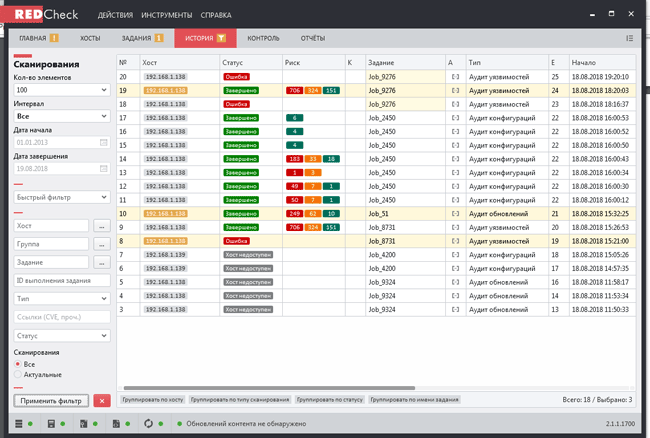The width and height of the screenshot is (650, 438).
Task: Open calendar picker for Дата начала
Action: [x=103, y=142]
